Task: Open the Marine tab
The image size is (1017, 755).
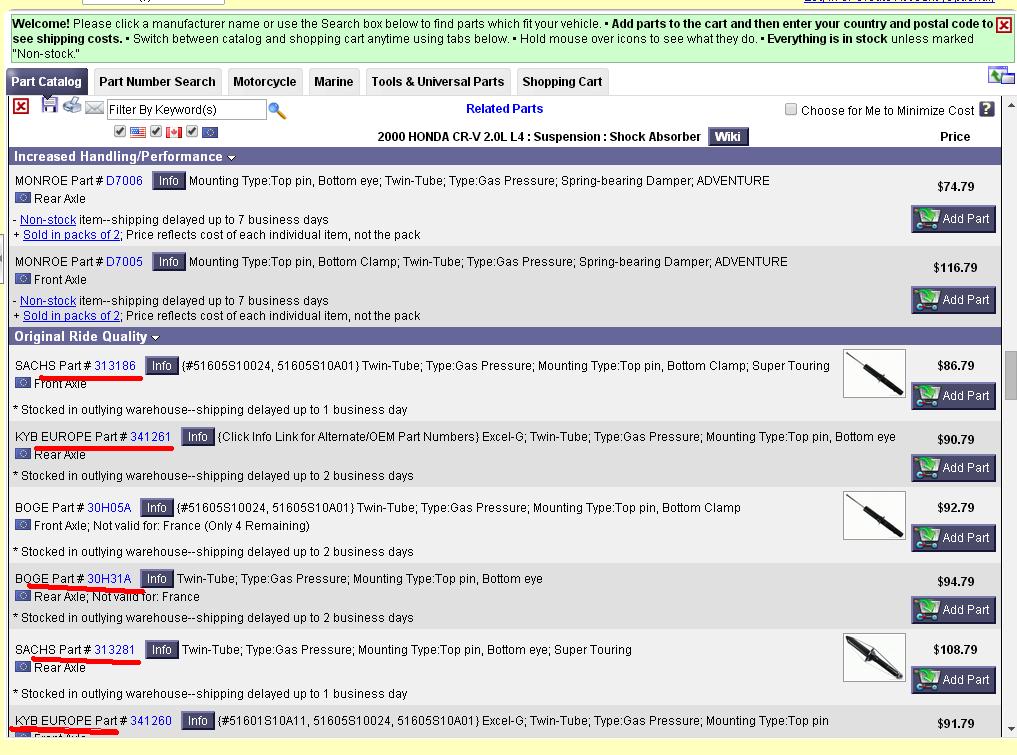Action: (333, 82)
